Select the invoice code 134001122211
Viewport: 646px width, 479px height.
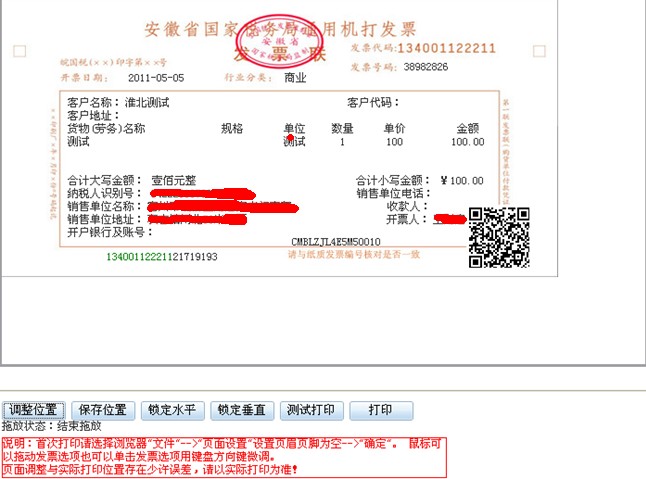tap(446, 48)
